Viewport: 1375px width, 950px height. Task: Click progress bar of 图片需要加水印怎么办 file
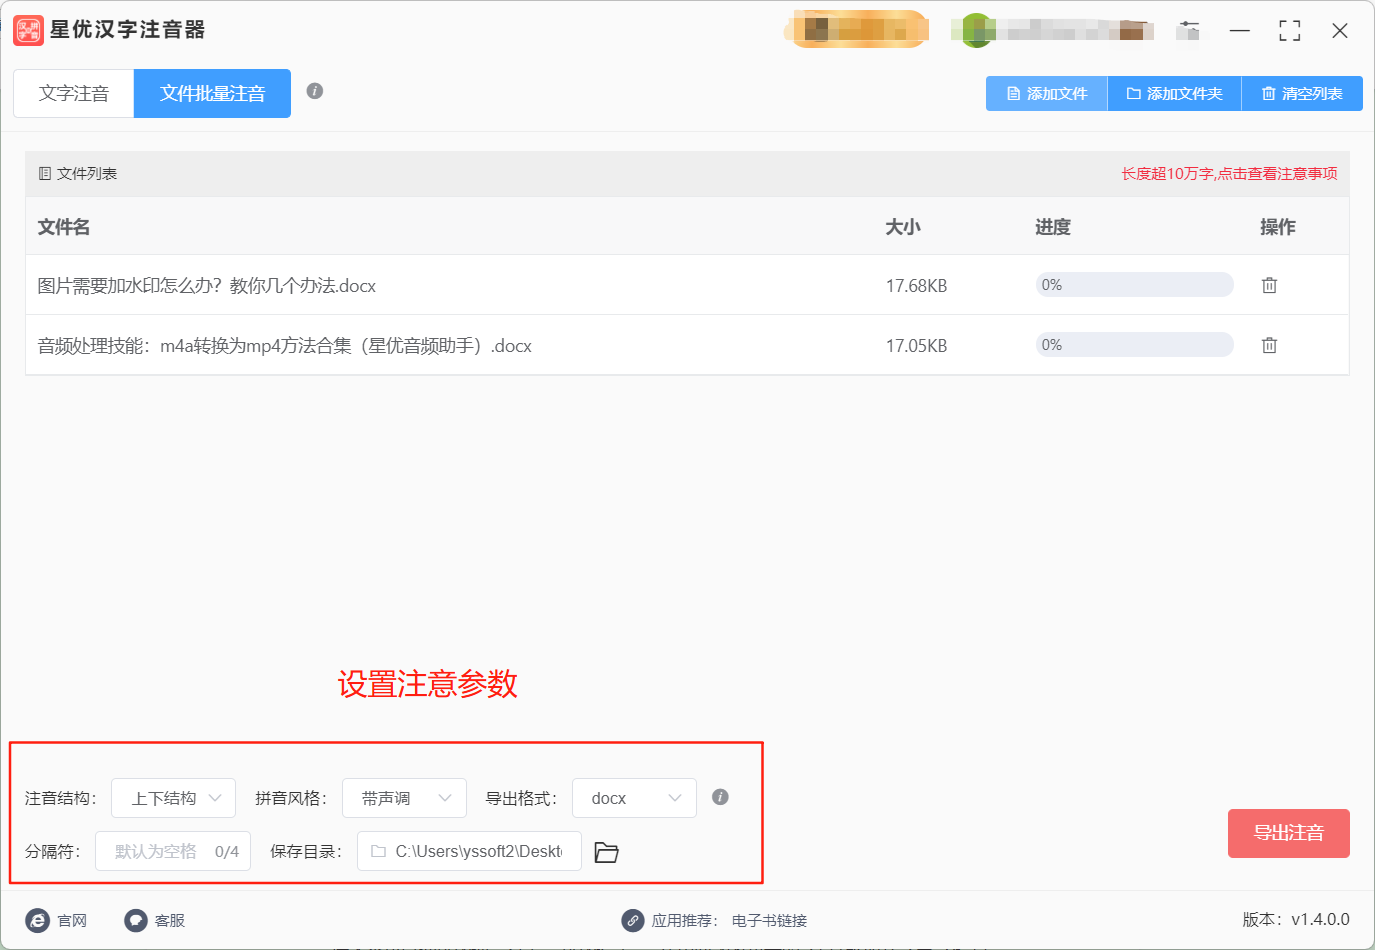coord(1135,285)
